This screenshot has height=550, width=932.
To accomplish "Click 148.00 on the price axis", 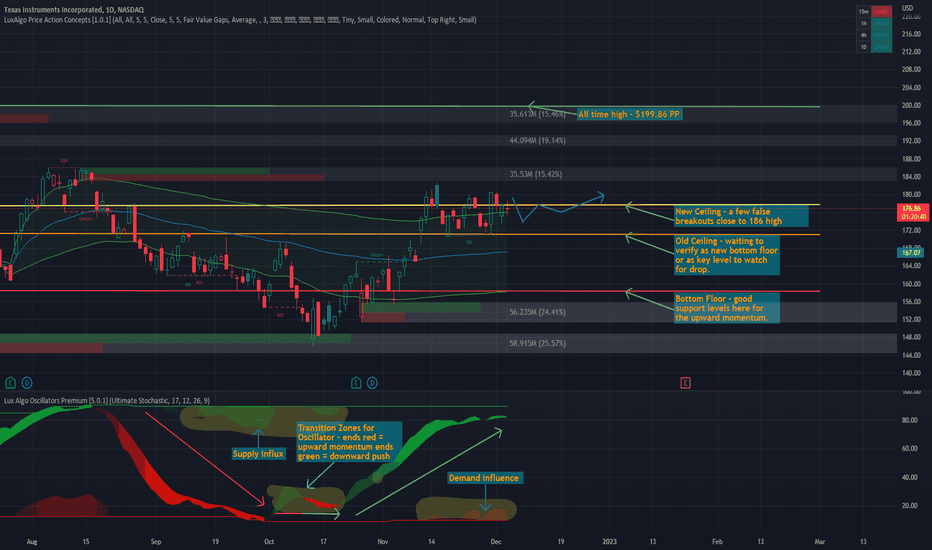I will [x=911, y=337].
